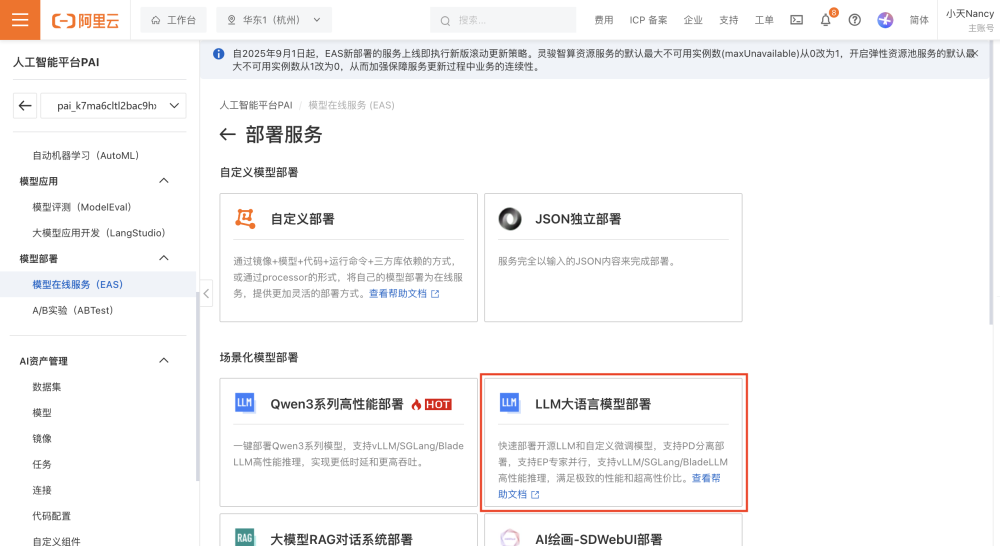Collapse the sidebar with the handle arrow

pyautogui.click(x=206, y=294)
